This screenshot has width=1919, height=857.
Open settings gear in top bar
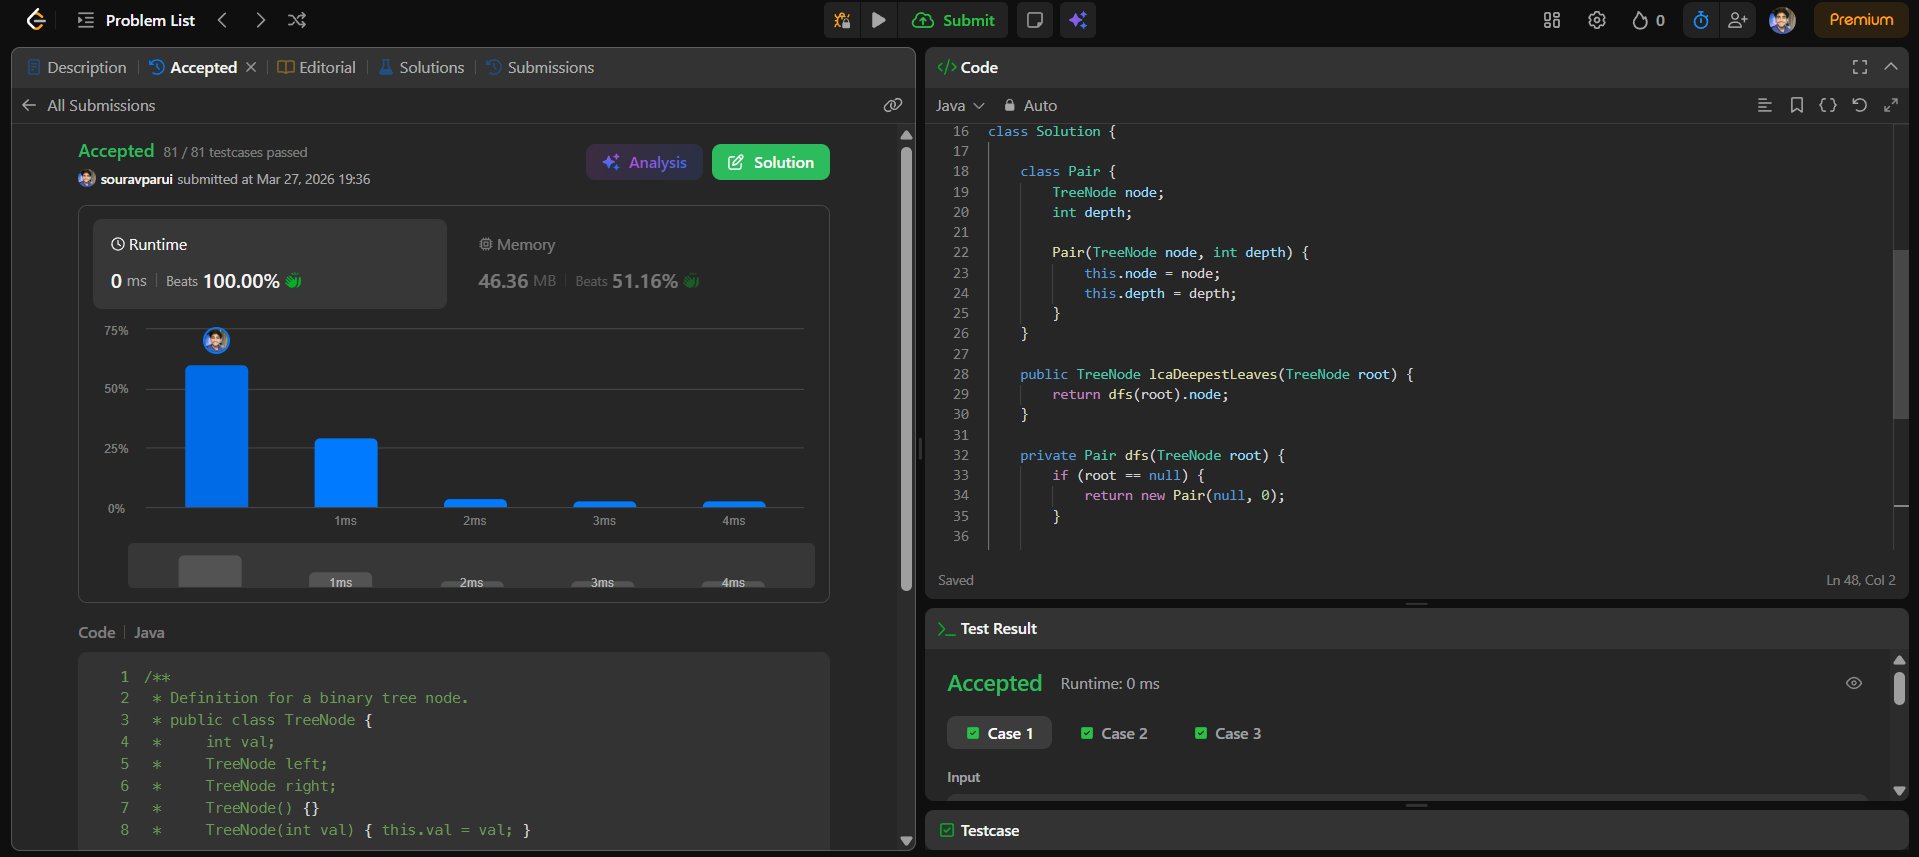point(1596,20)
